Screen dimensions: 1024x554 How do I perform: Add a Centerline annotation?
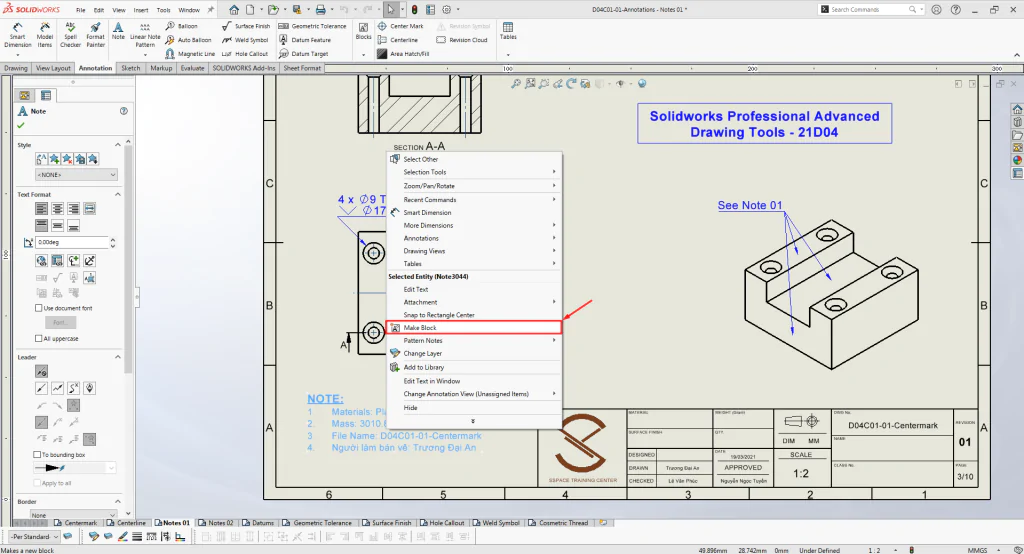[x=397, y=40]
